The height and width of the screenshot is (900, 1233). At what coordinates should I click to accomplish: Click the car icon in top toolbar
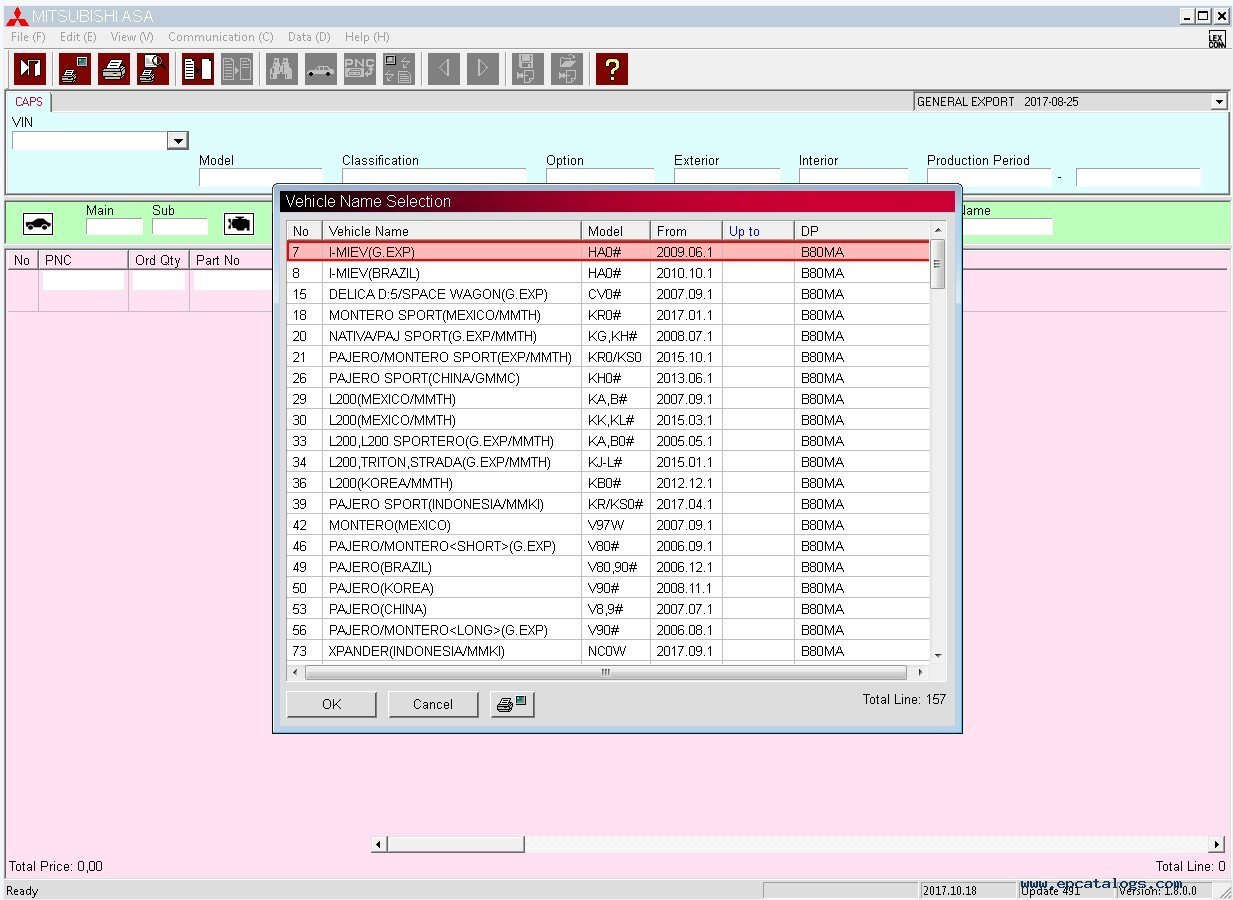pyautogui.click(x=320, y=68)
